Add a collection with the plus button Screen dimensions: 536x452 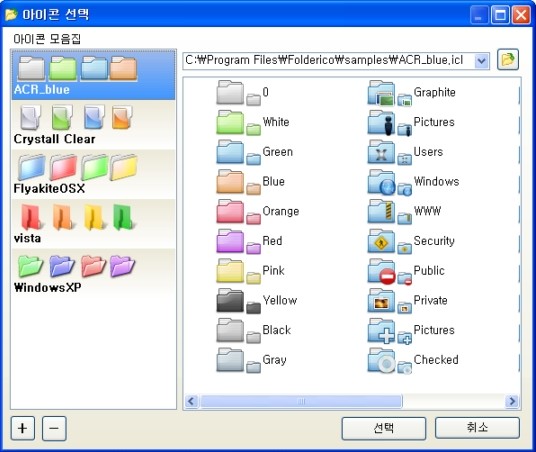click(23, 428)
